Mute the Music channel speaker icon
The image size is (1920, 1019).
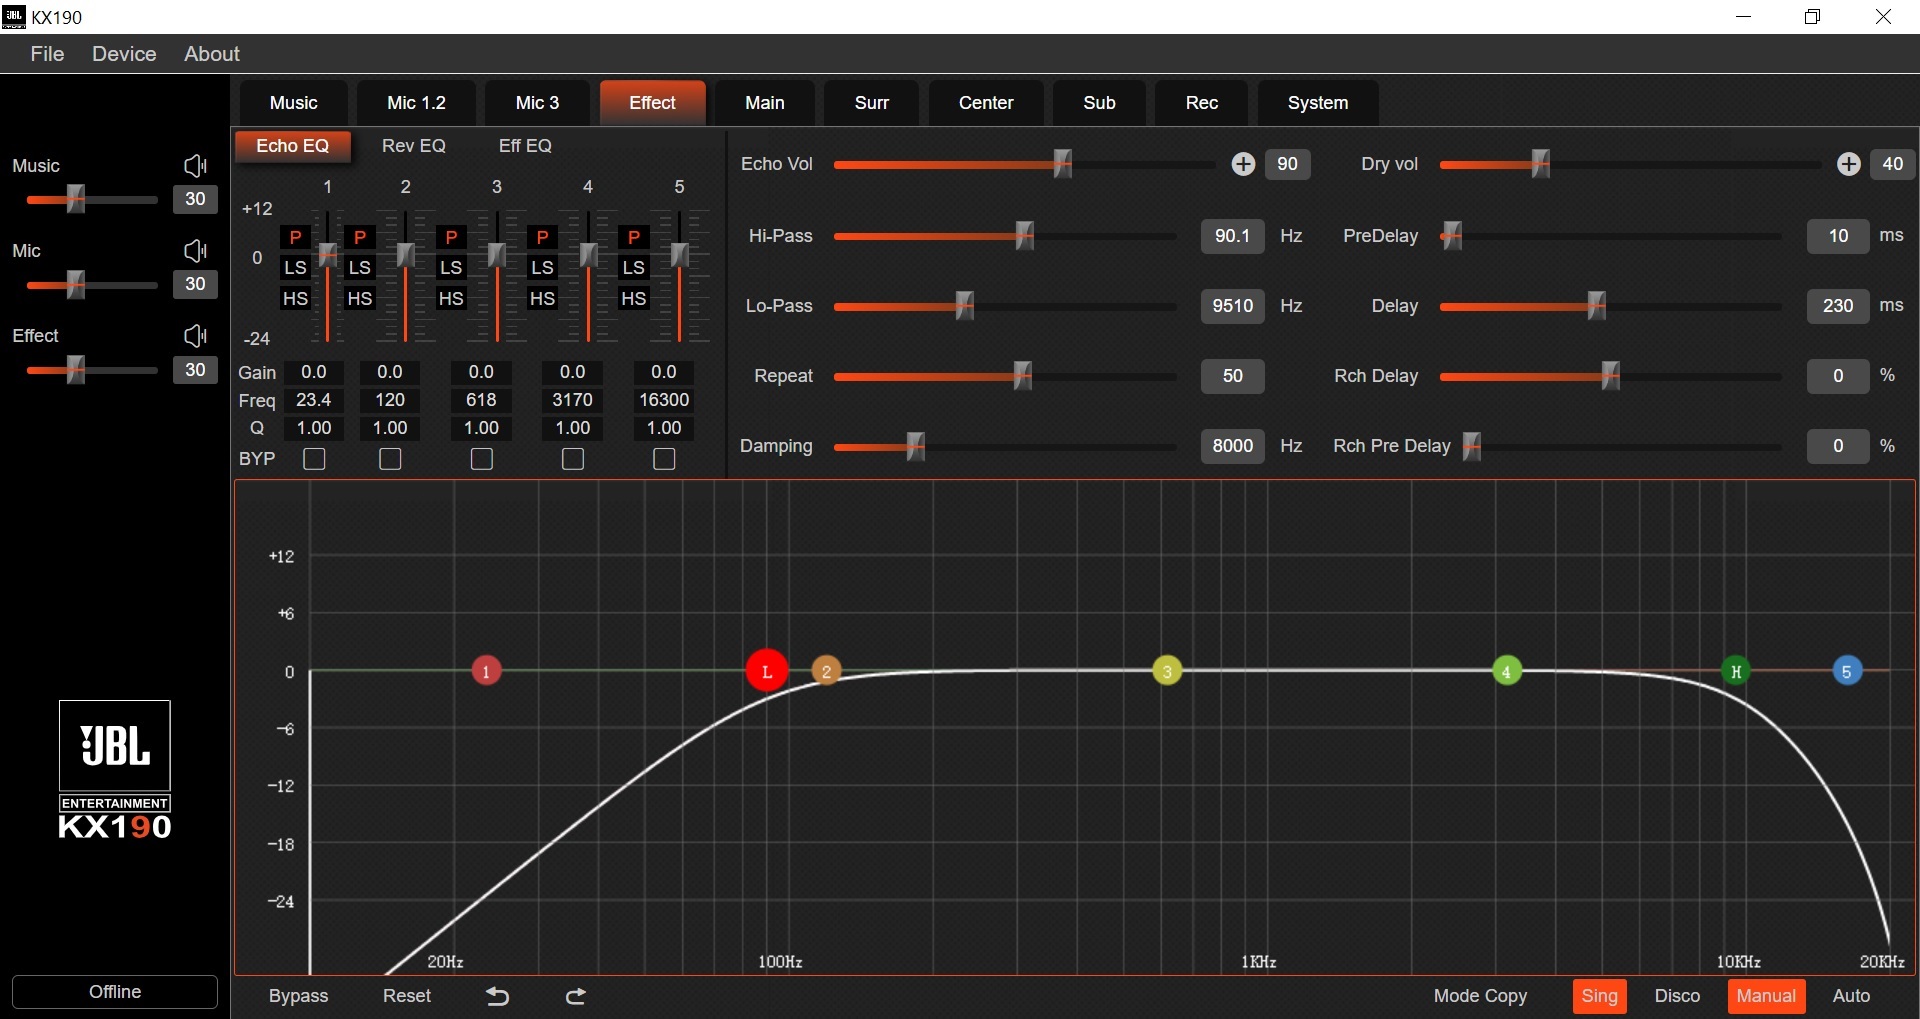coord(195,166)
